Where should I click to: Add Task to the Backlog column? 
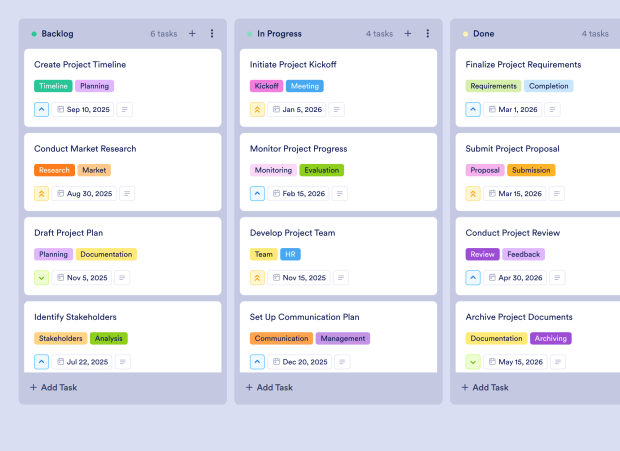(54, 387)
